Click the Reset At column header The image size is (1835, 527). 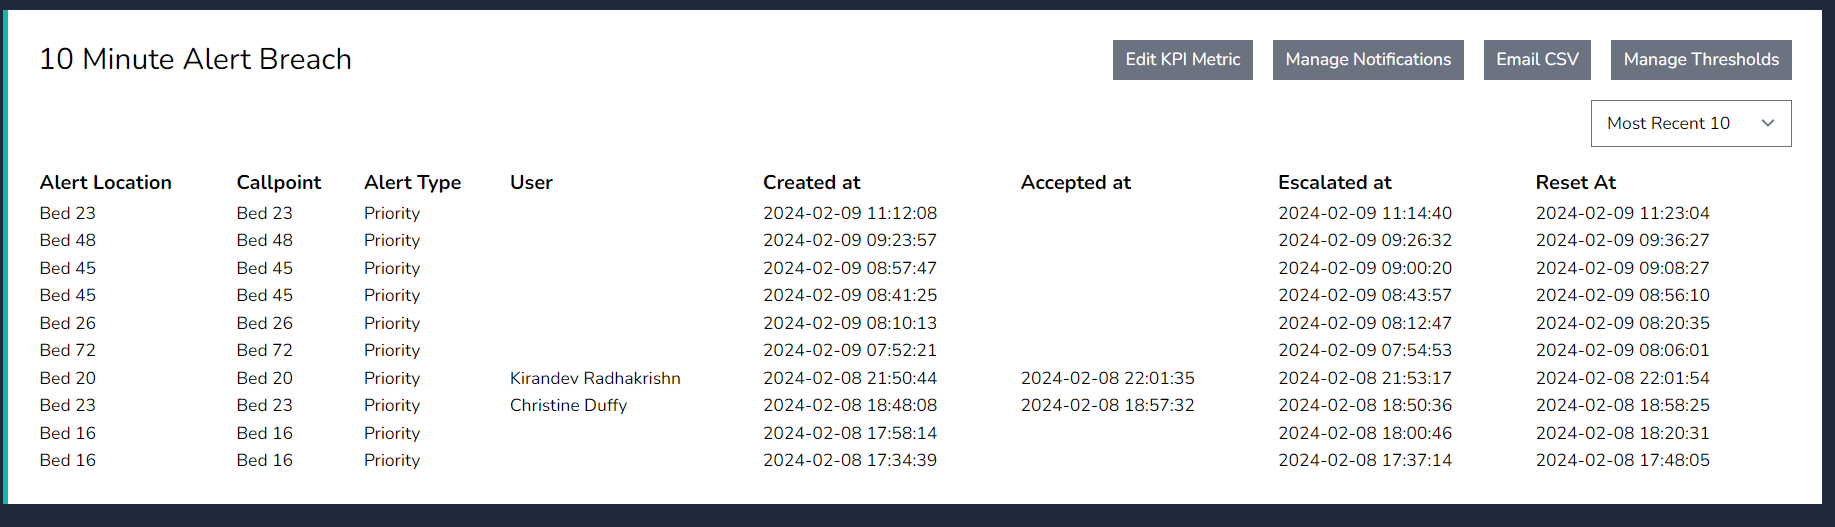(1575, 182)
